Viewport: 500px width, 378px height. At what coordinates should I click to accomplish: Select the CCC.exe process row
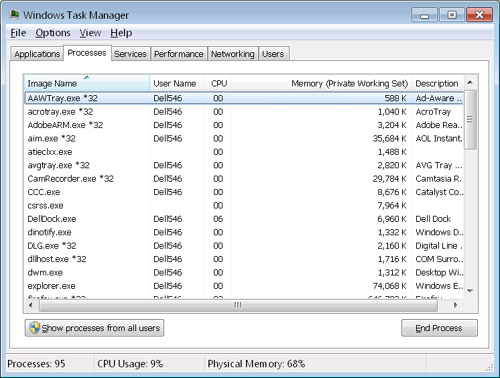pos(244,192)
